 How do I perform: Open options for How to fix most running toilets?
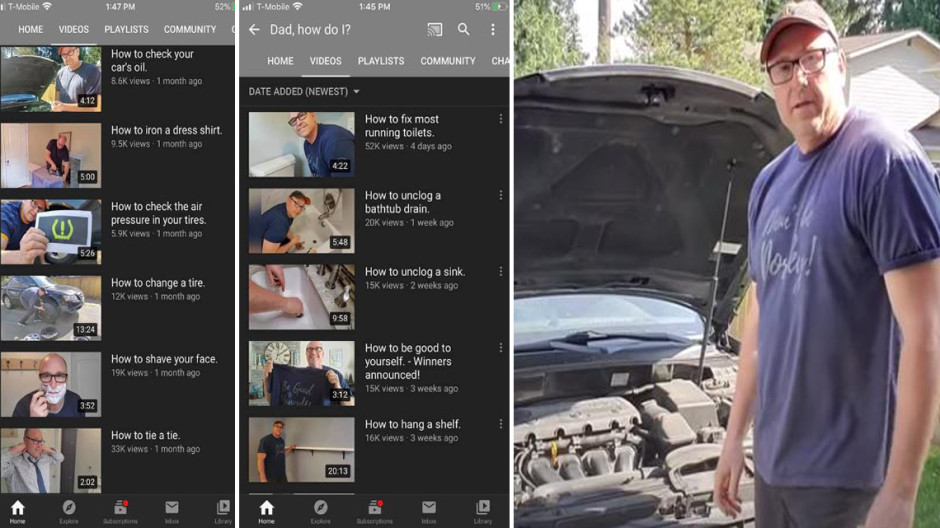(501, 119)
